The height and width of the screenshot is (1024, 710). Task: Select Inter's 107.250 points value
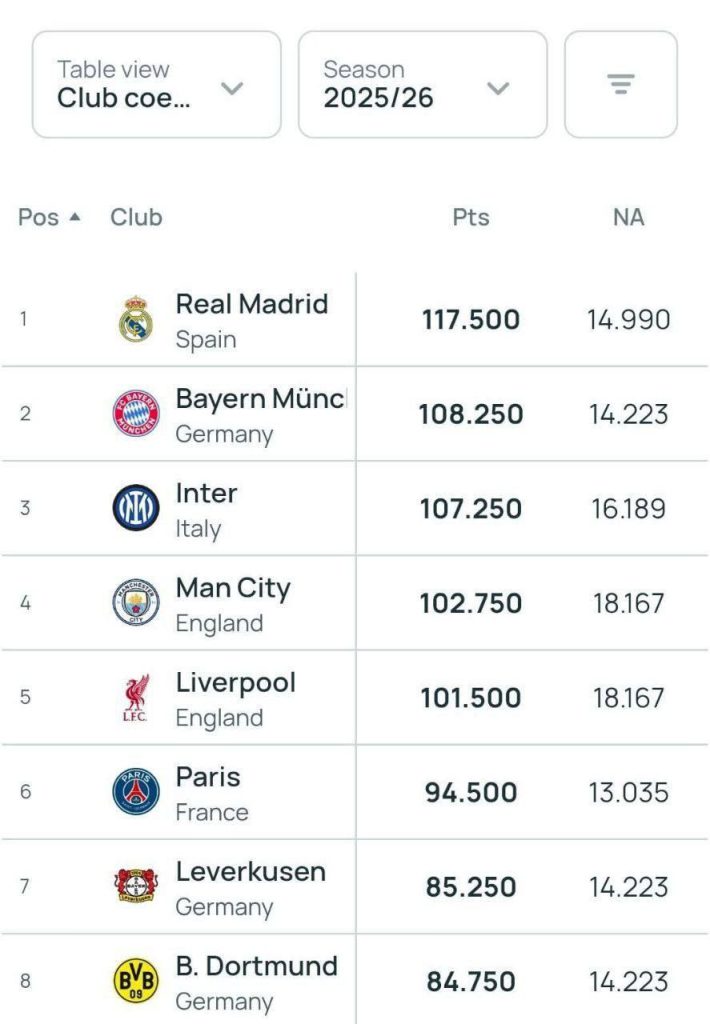[x=470, y=508]
